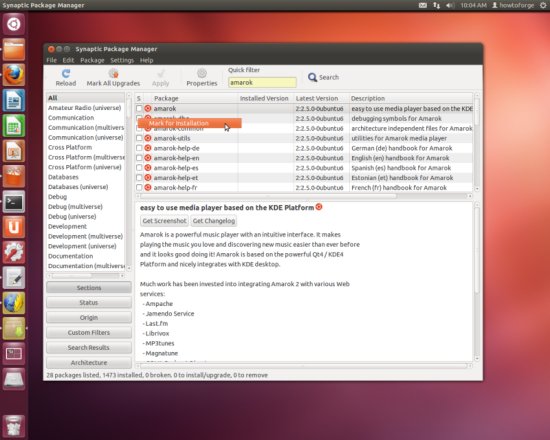Launch Firefox from the launcher

point(14,75)
